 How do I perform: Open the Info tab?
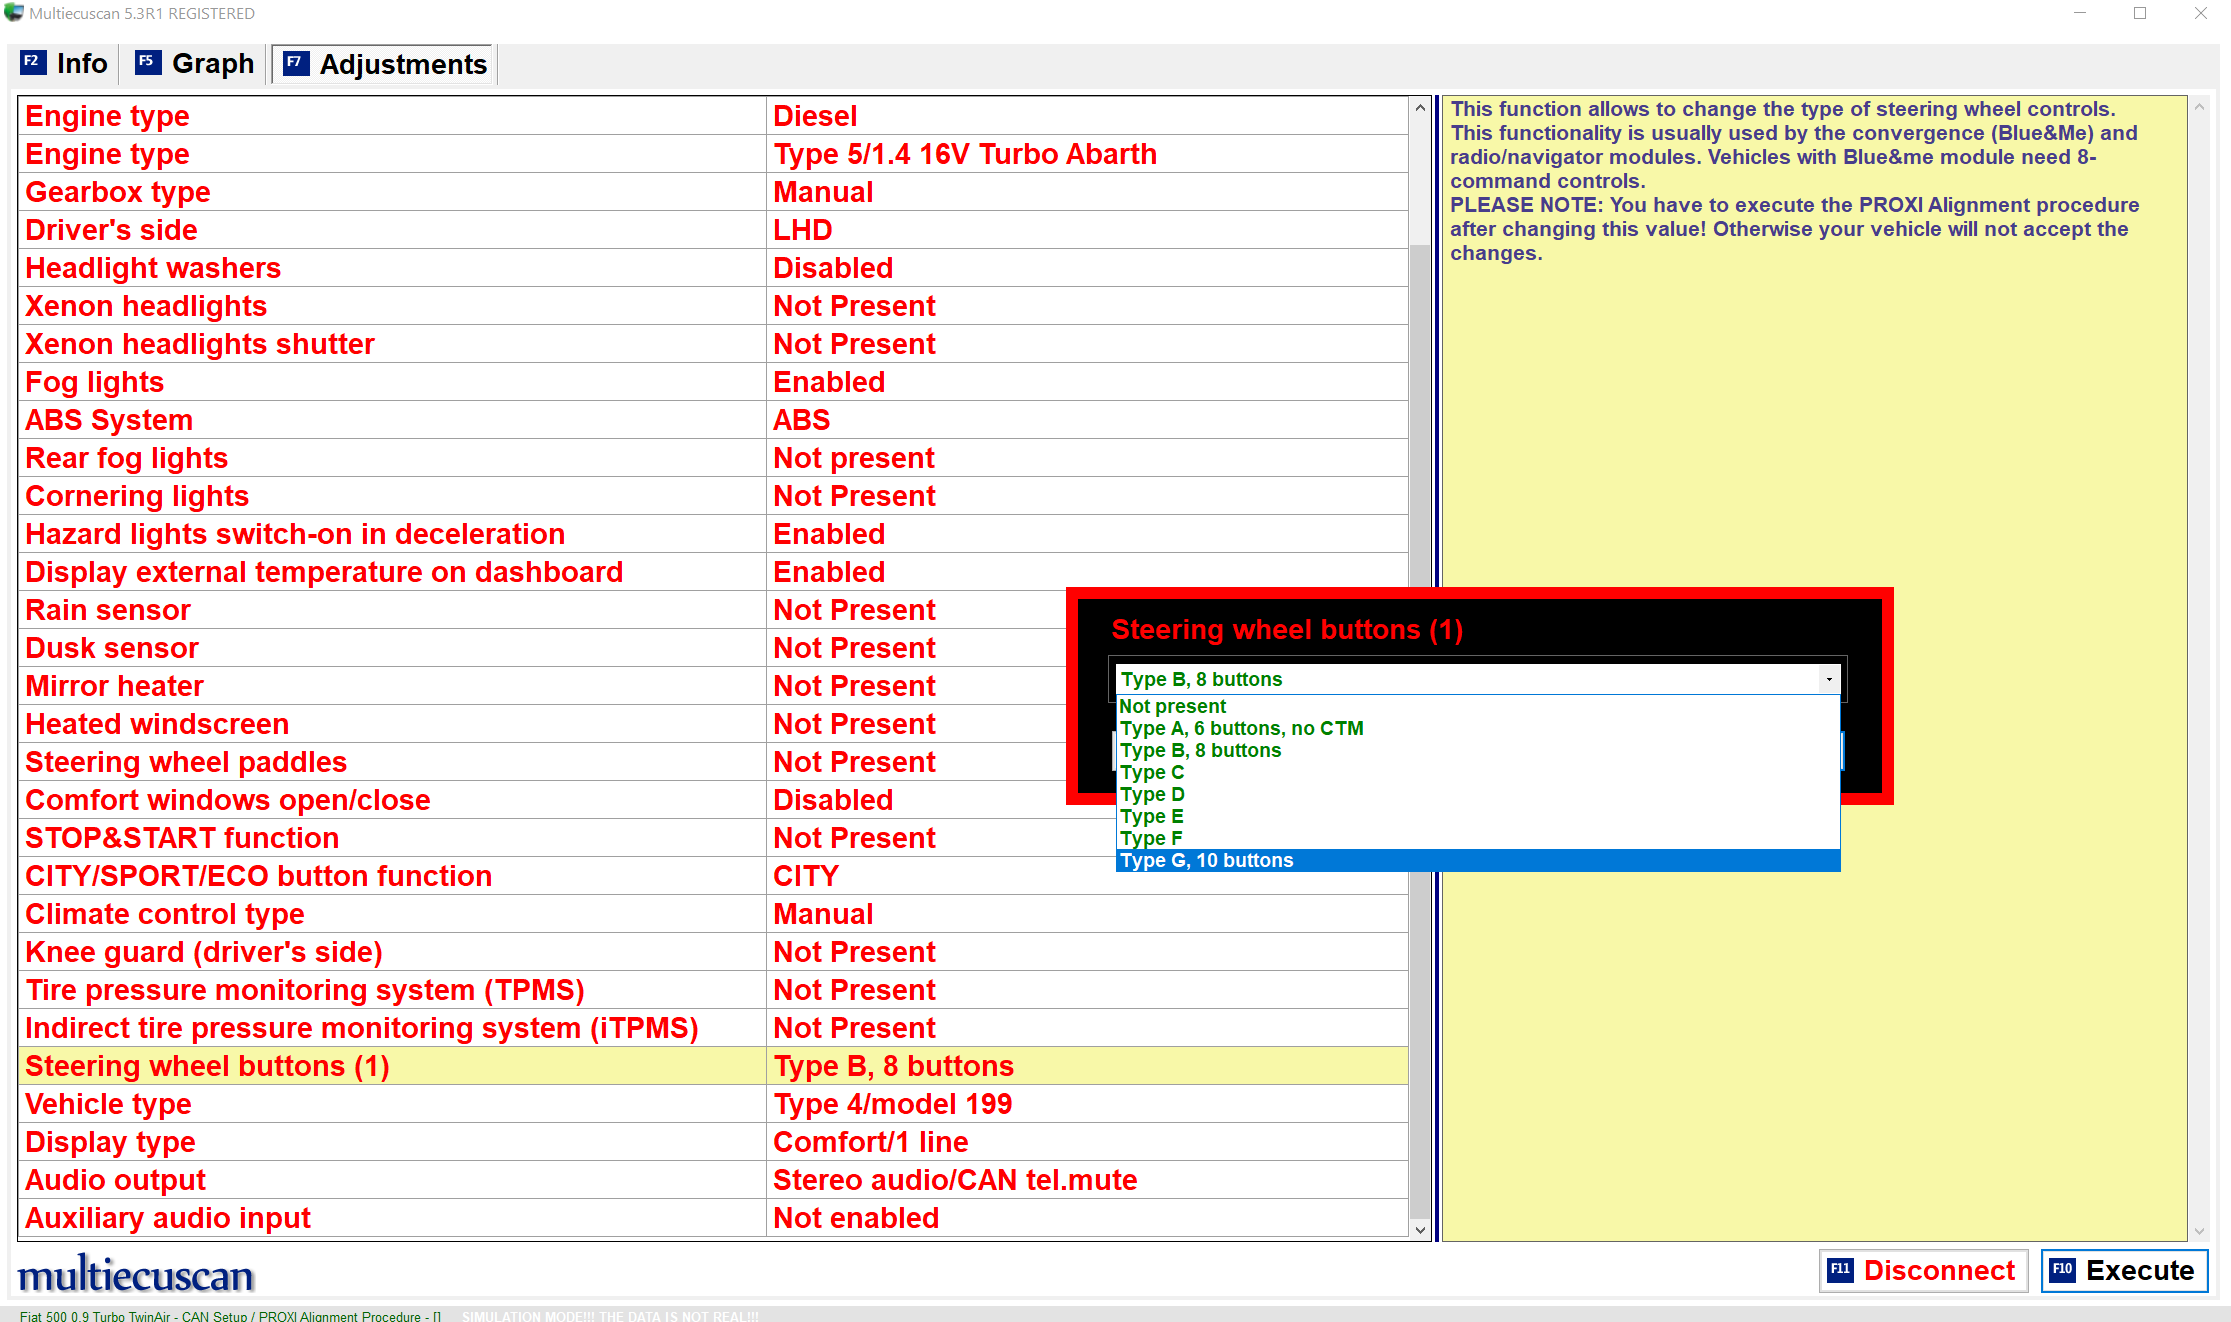click(64, 64)
